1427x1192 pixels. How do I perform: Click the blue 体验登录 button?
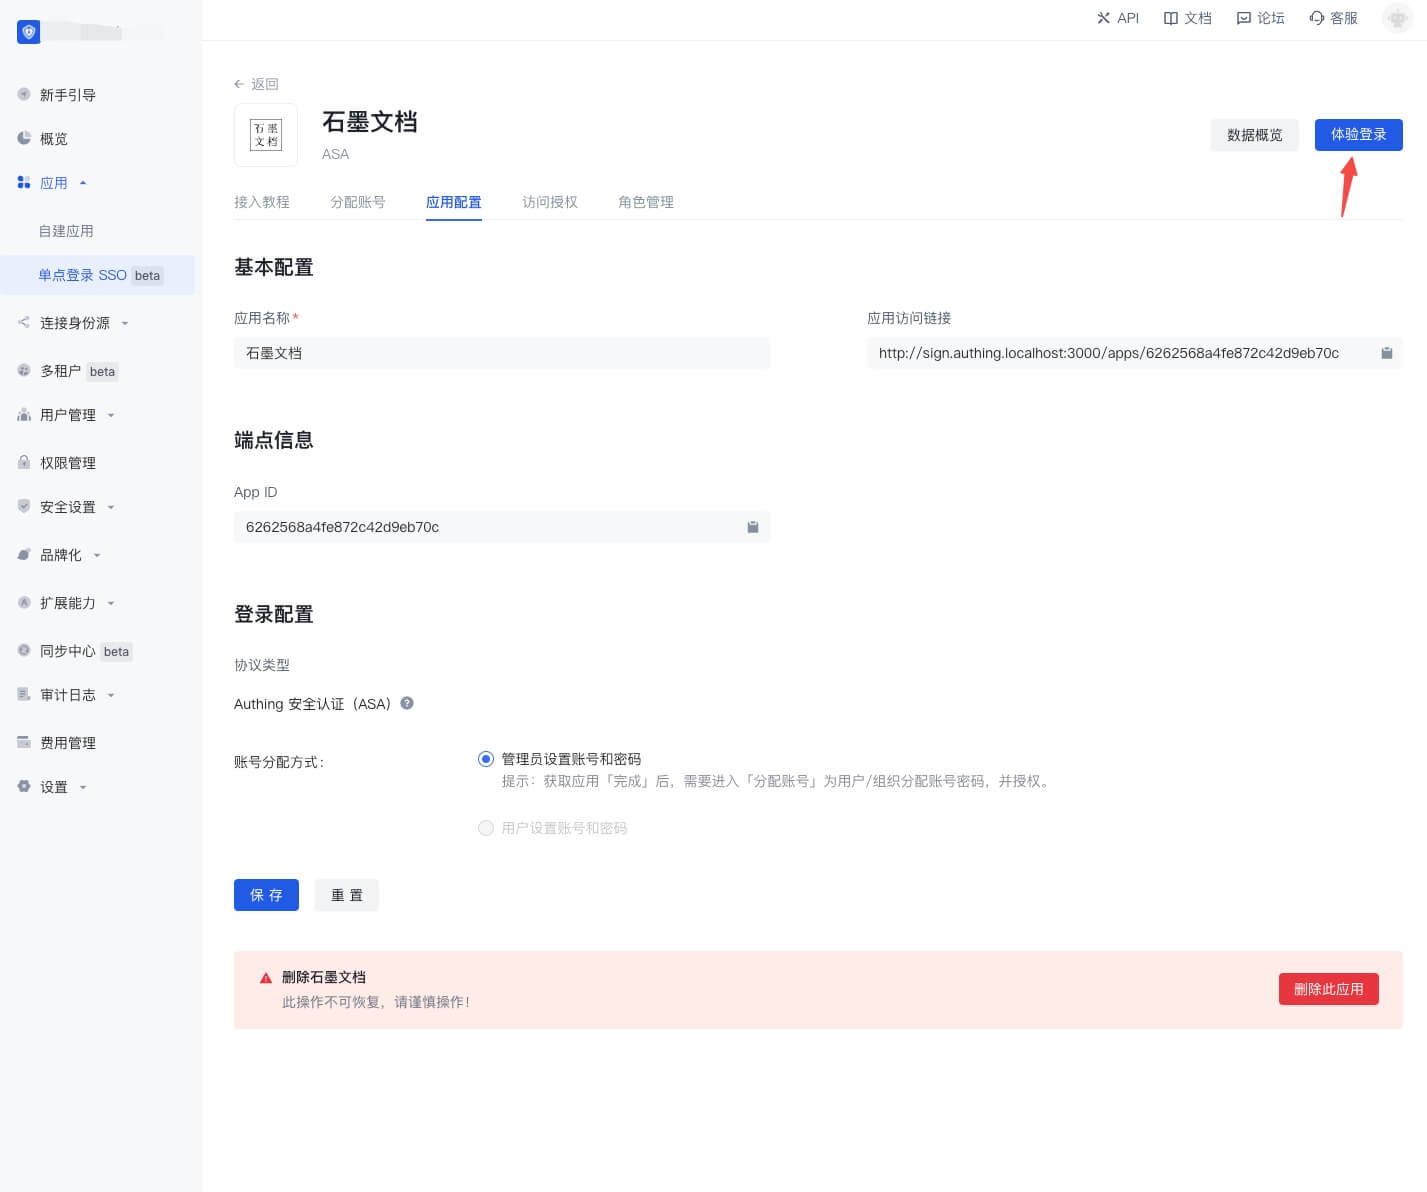click(1357, 135)
